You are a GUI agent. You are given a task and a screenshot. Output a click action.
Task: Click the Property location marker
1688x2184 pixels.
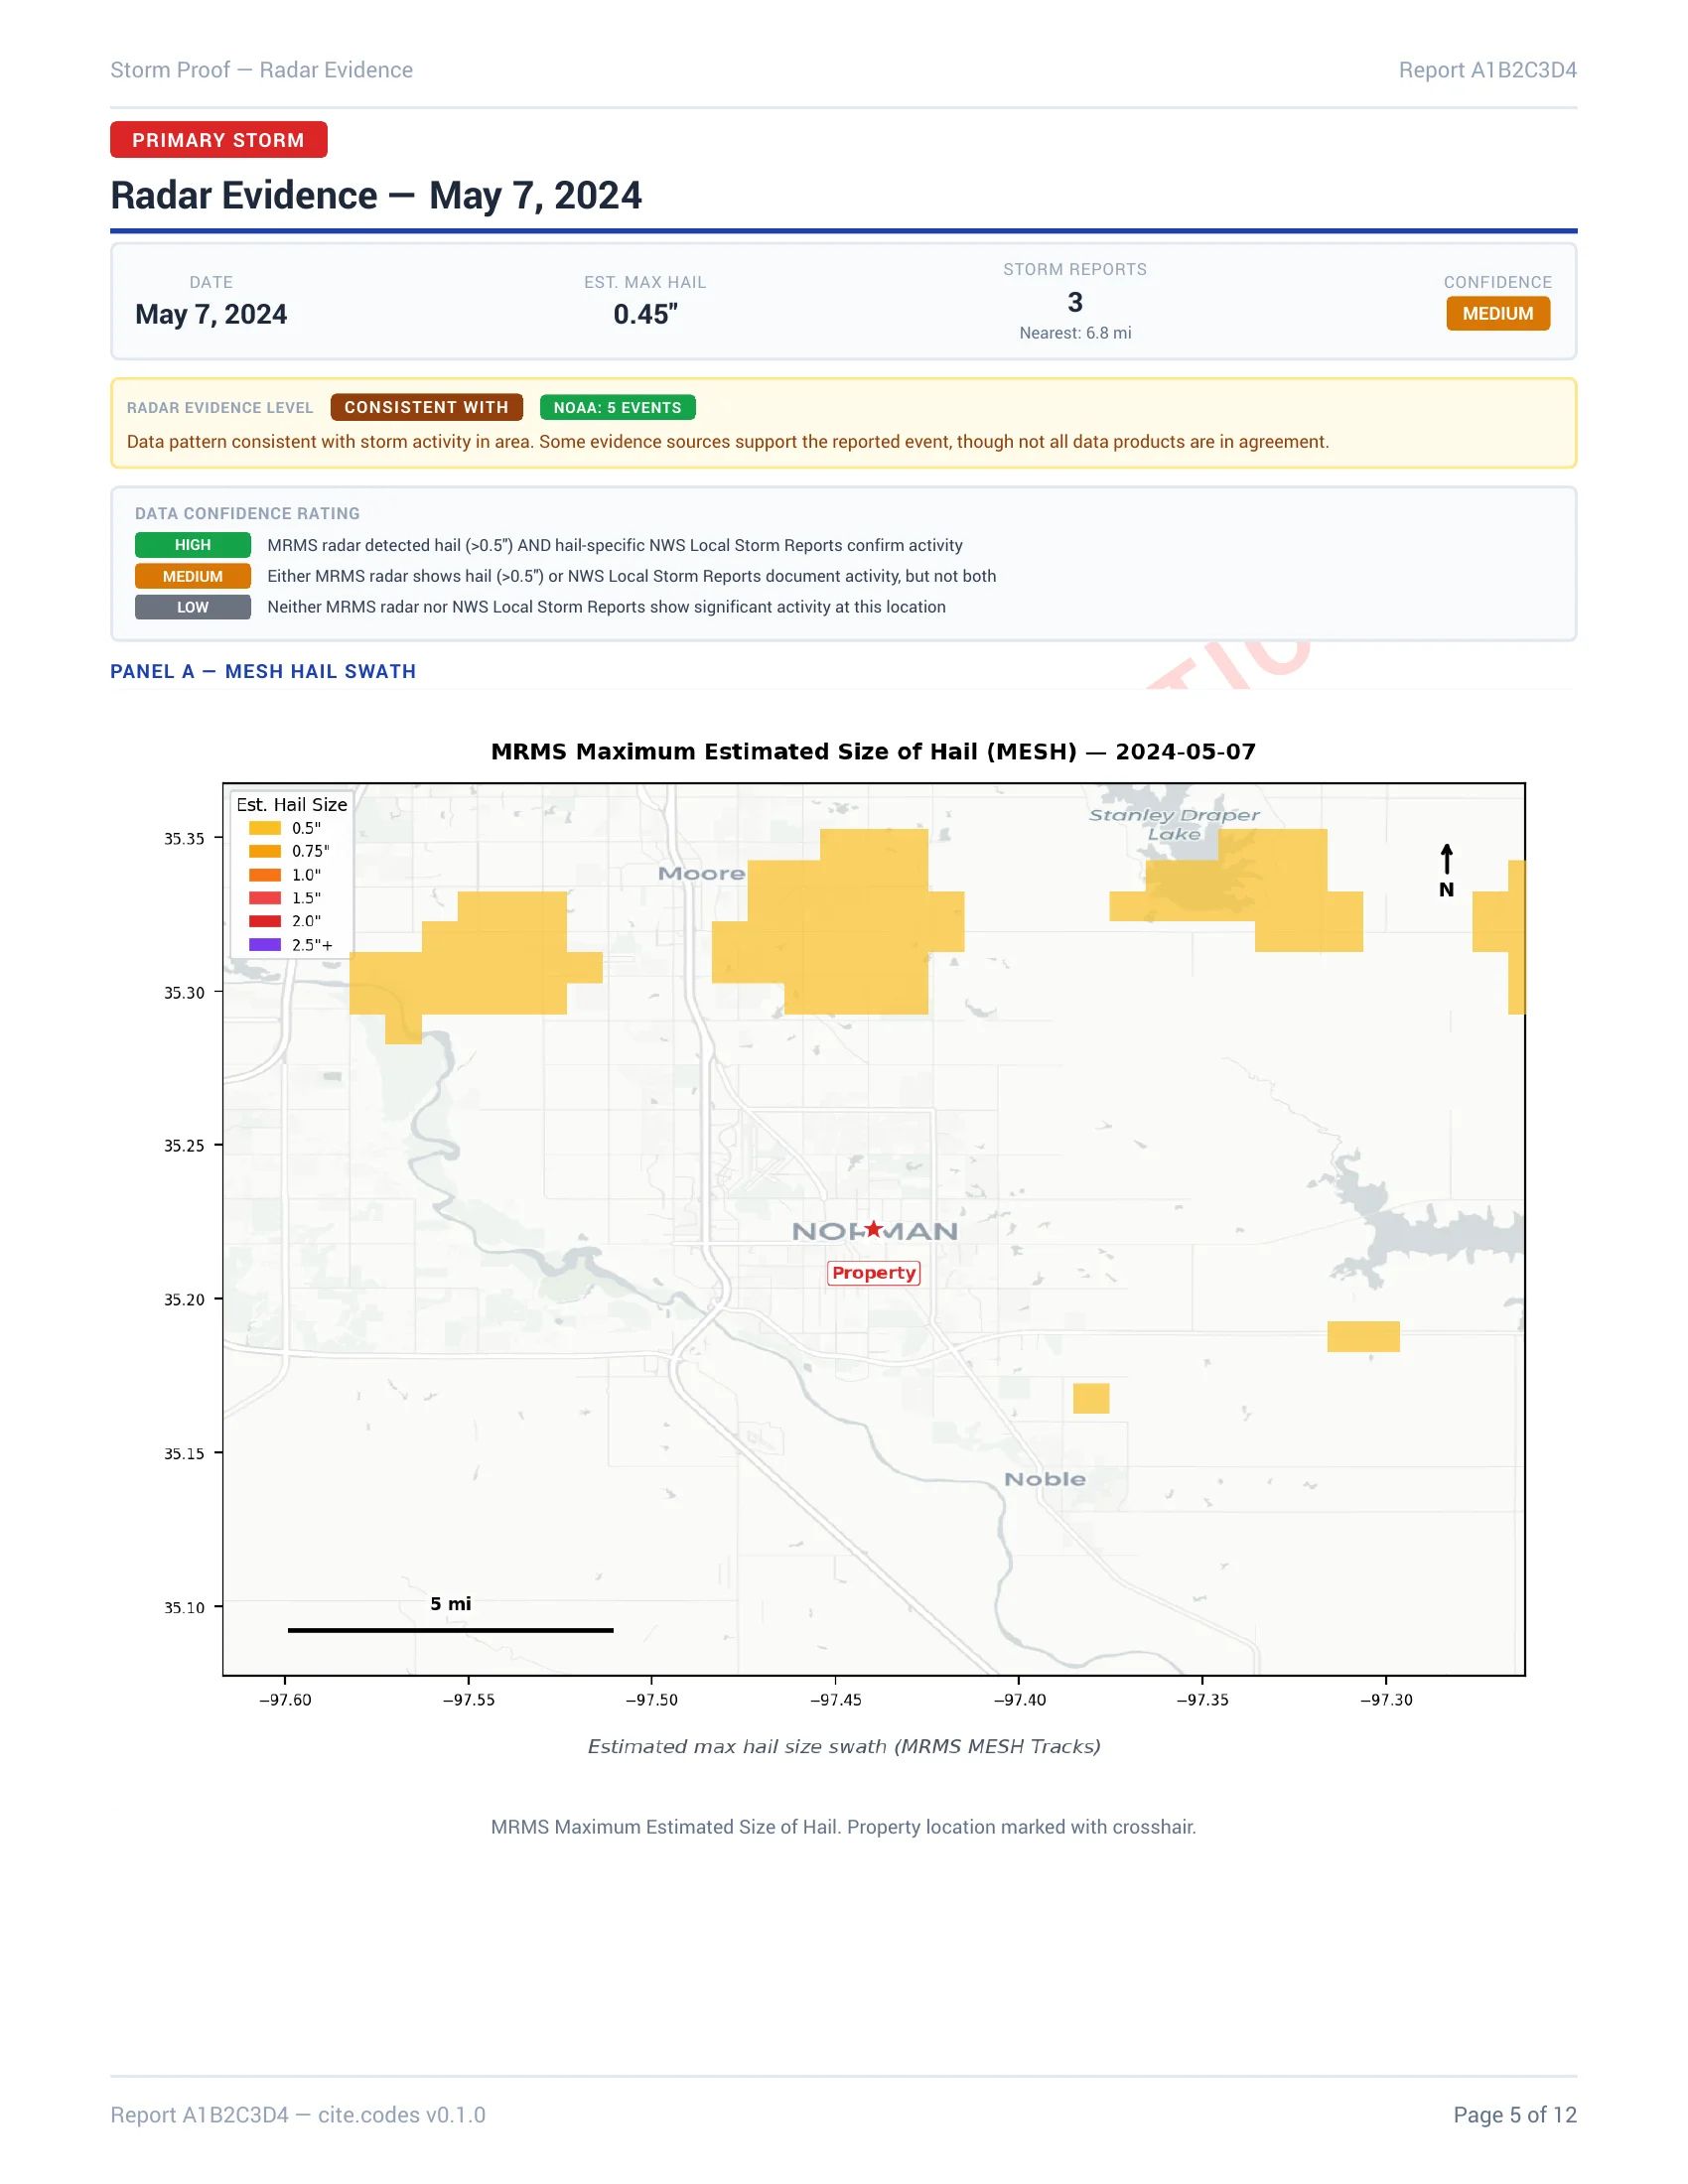coord(874,1272)
